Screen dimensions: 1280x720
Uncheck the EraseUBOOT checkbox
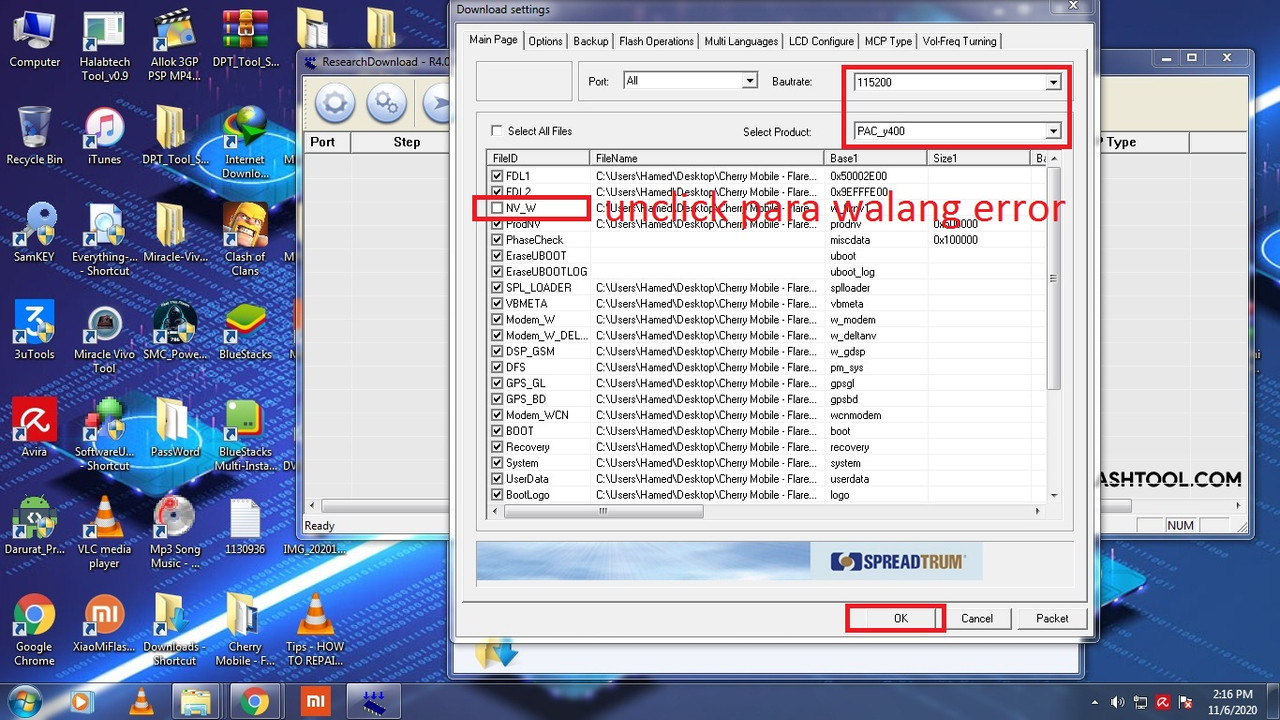[498, 256]
